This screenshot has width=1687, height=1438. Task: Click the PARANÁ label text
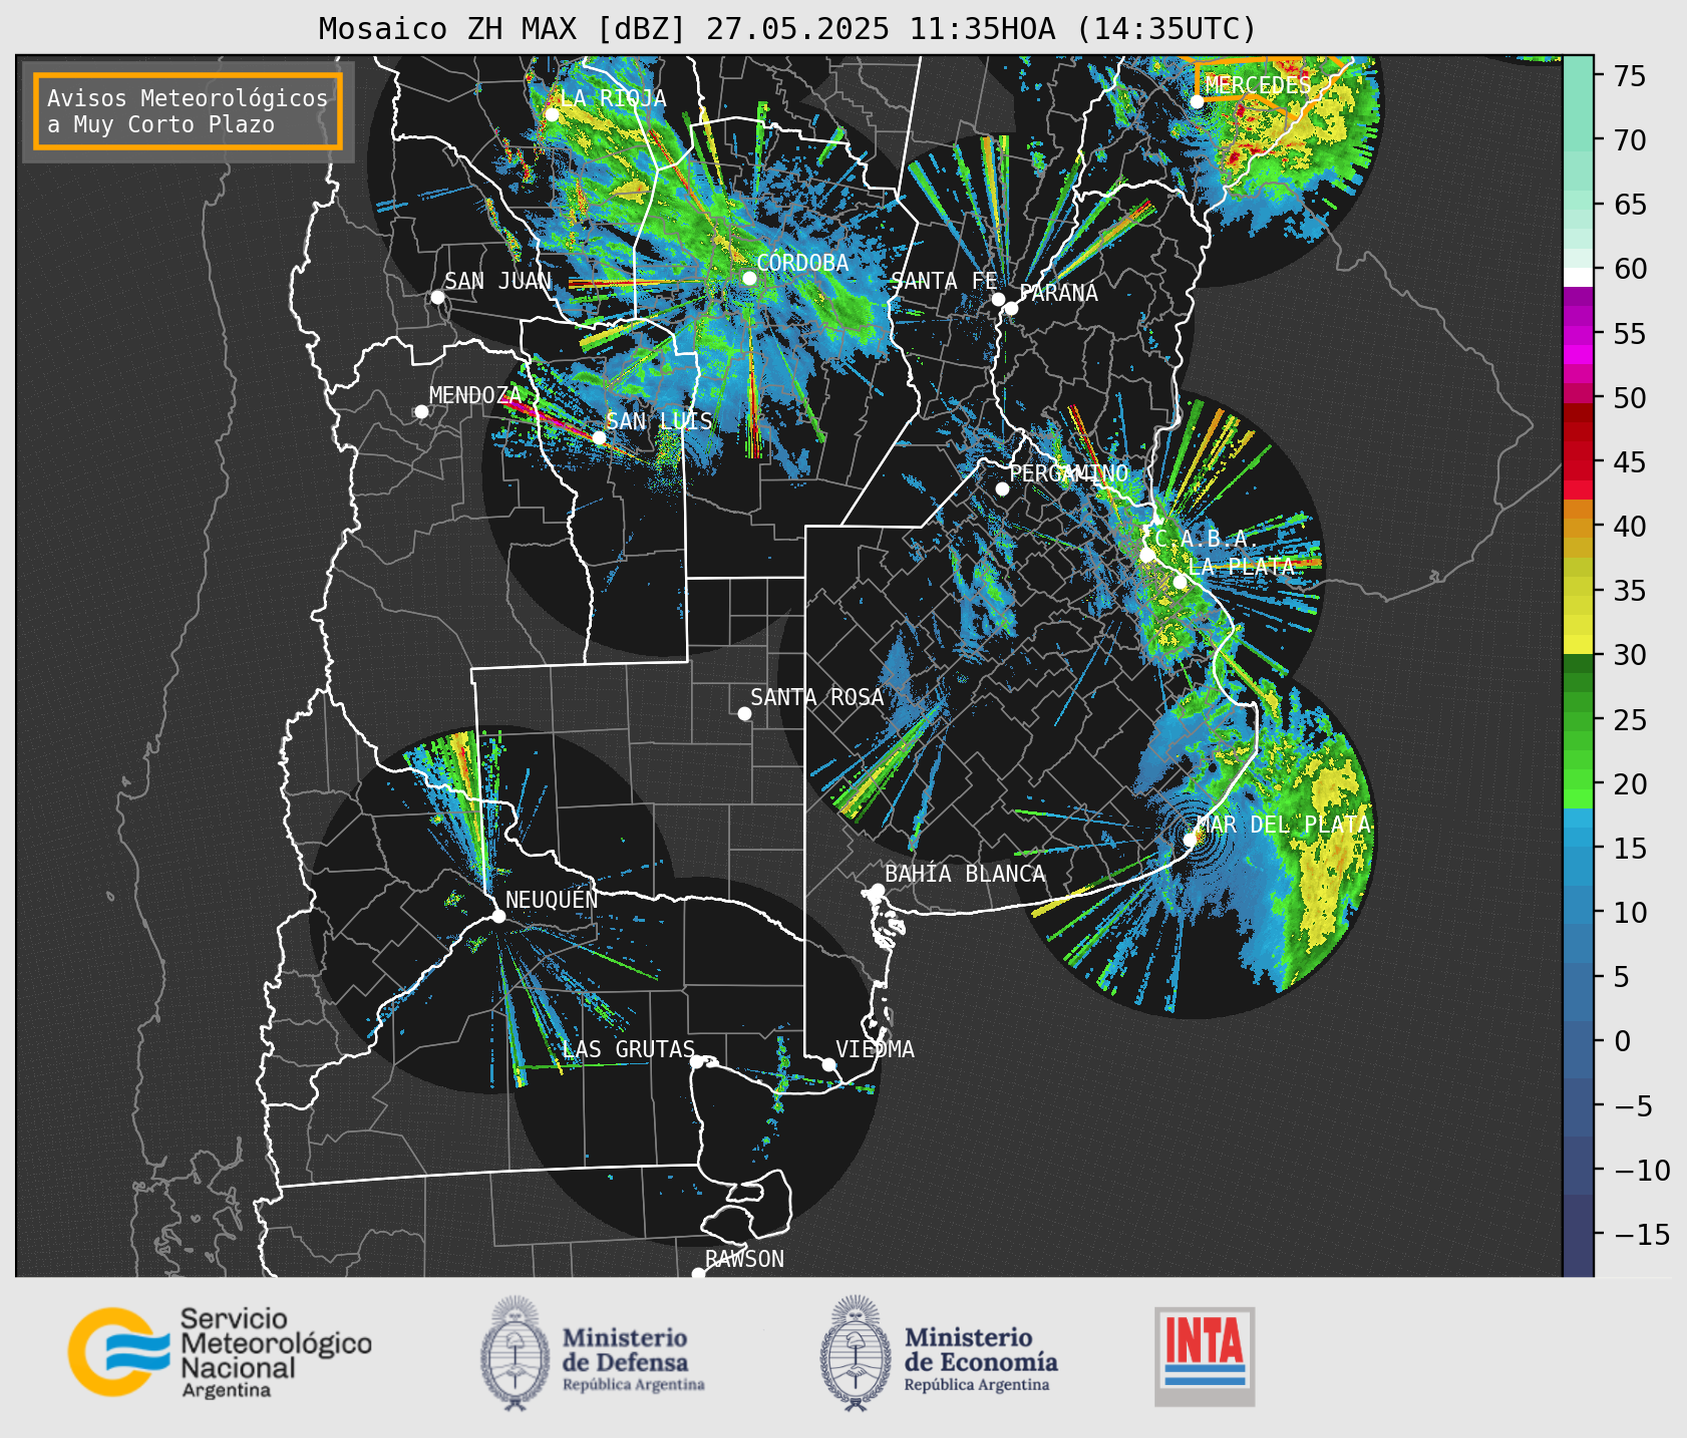pyautogui.click(x=1058, y=292)
